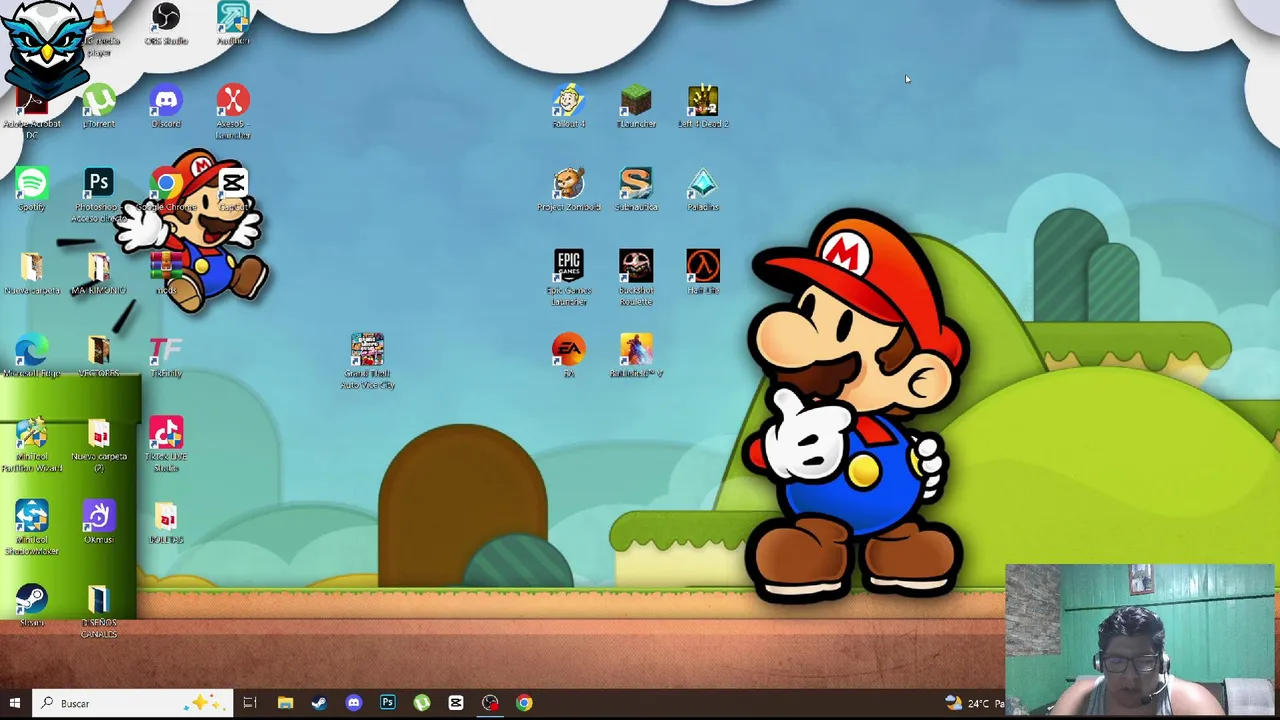Image resolution: width=1280 pixels, height=720 pixels.
Task: Open the Adobe Audition desktop shortcut
Action: click(233, 25)
